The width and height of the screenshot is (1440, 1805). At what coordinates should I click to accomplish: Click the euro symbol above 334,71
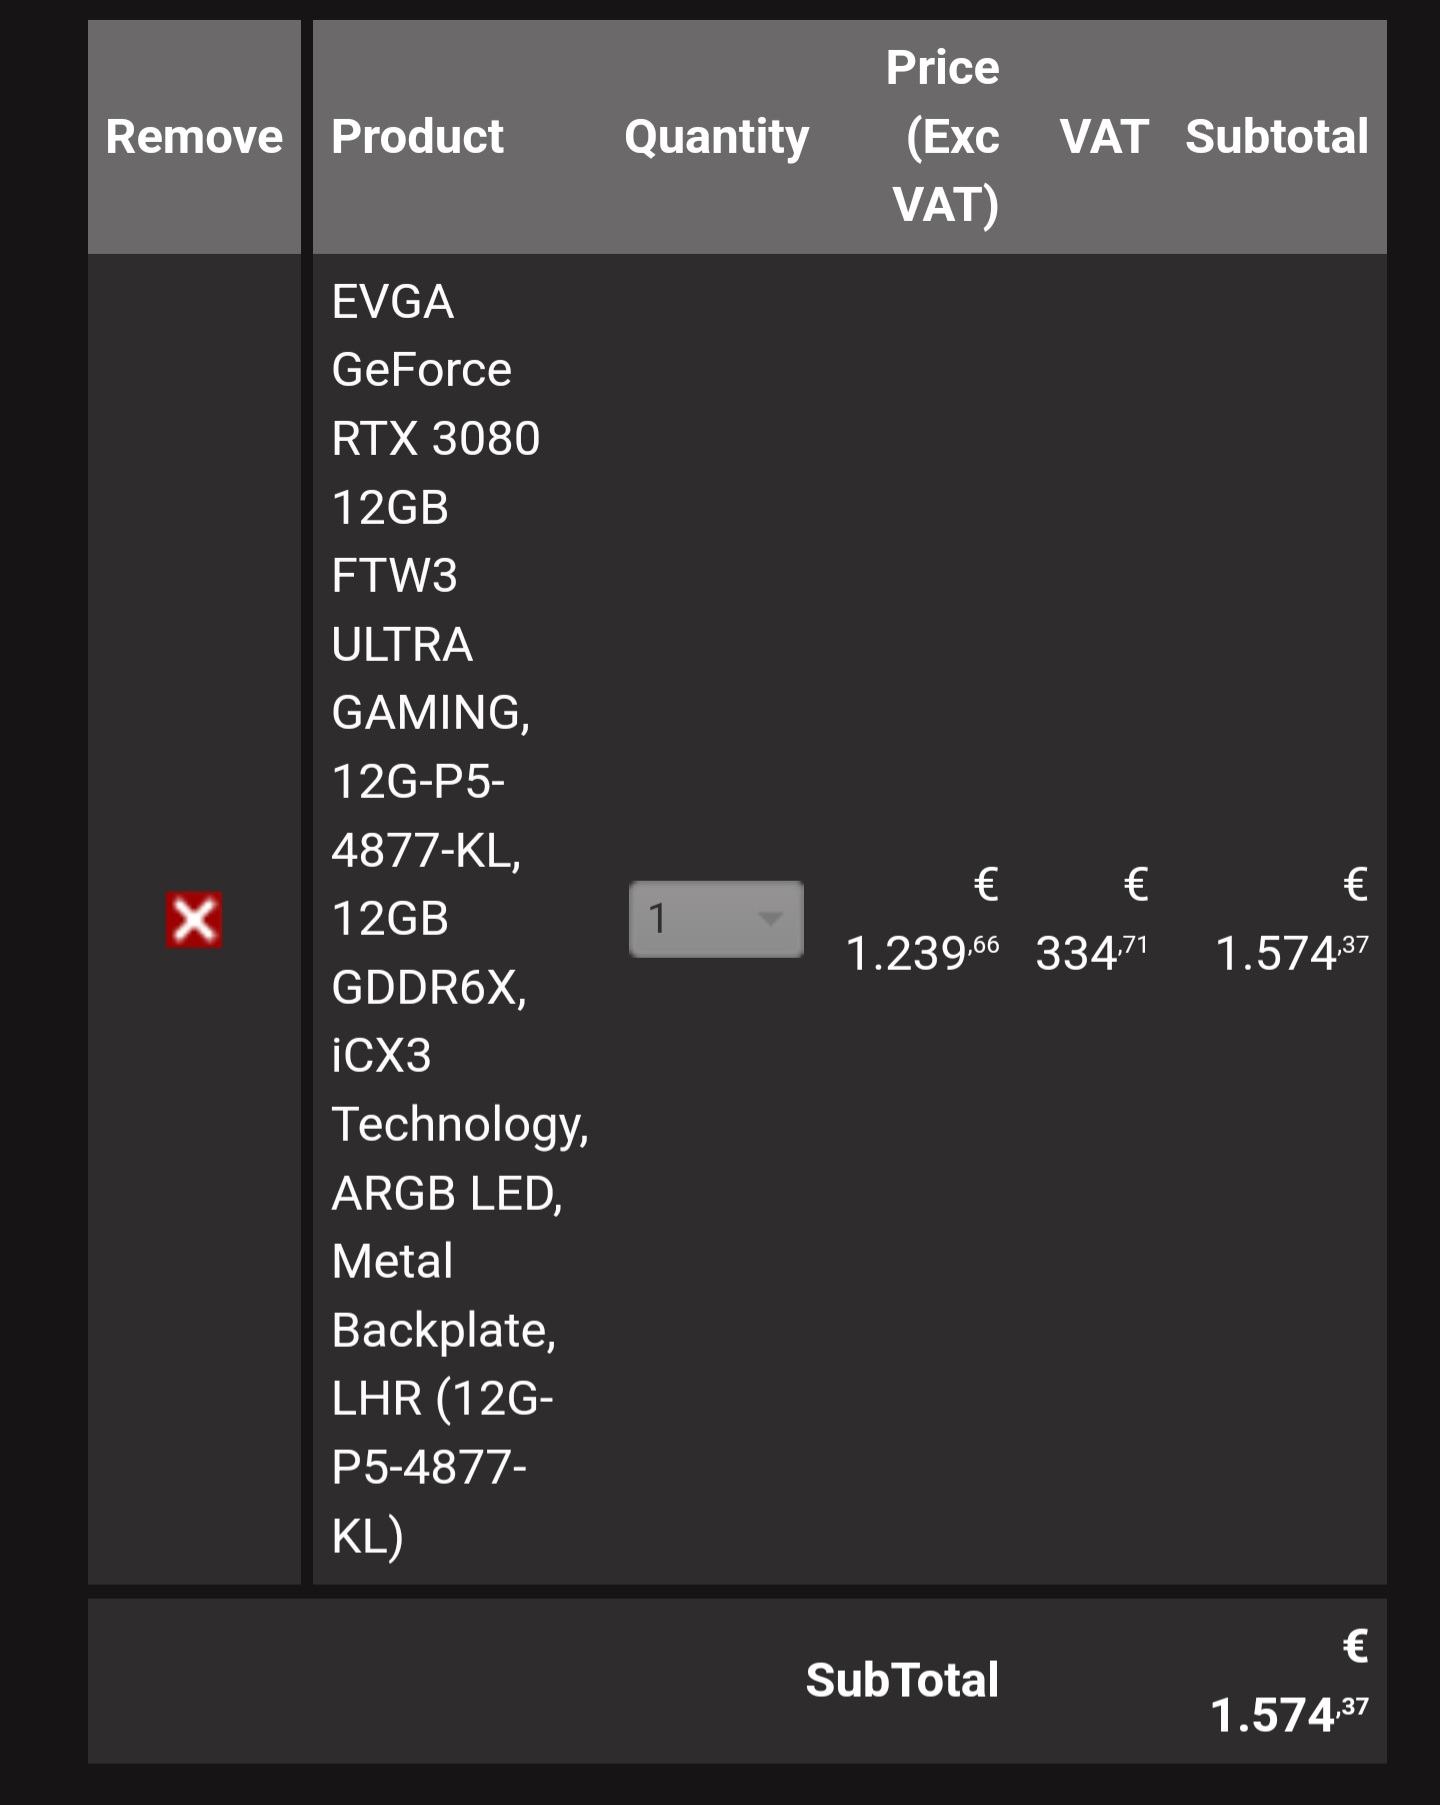[1135, 884]
